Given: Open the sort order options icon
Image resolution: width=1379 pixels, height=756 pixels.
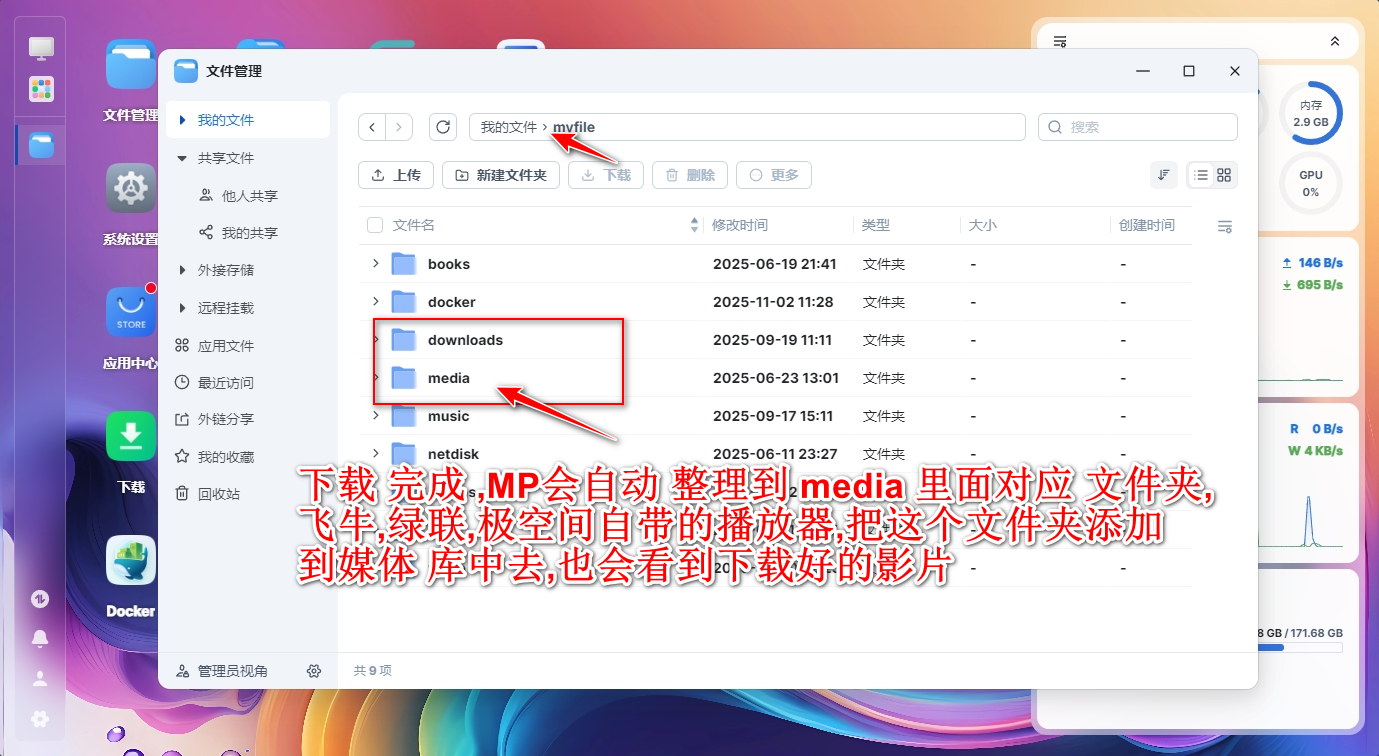Looking at the screenshot, I should coord(1163,175).
